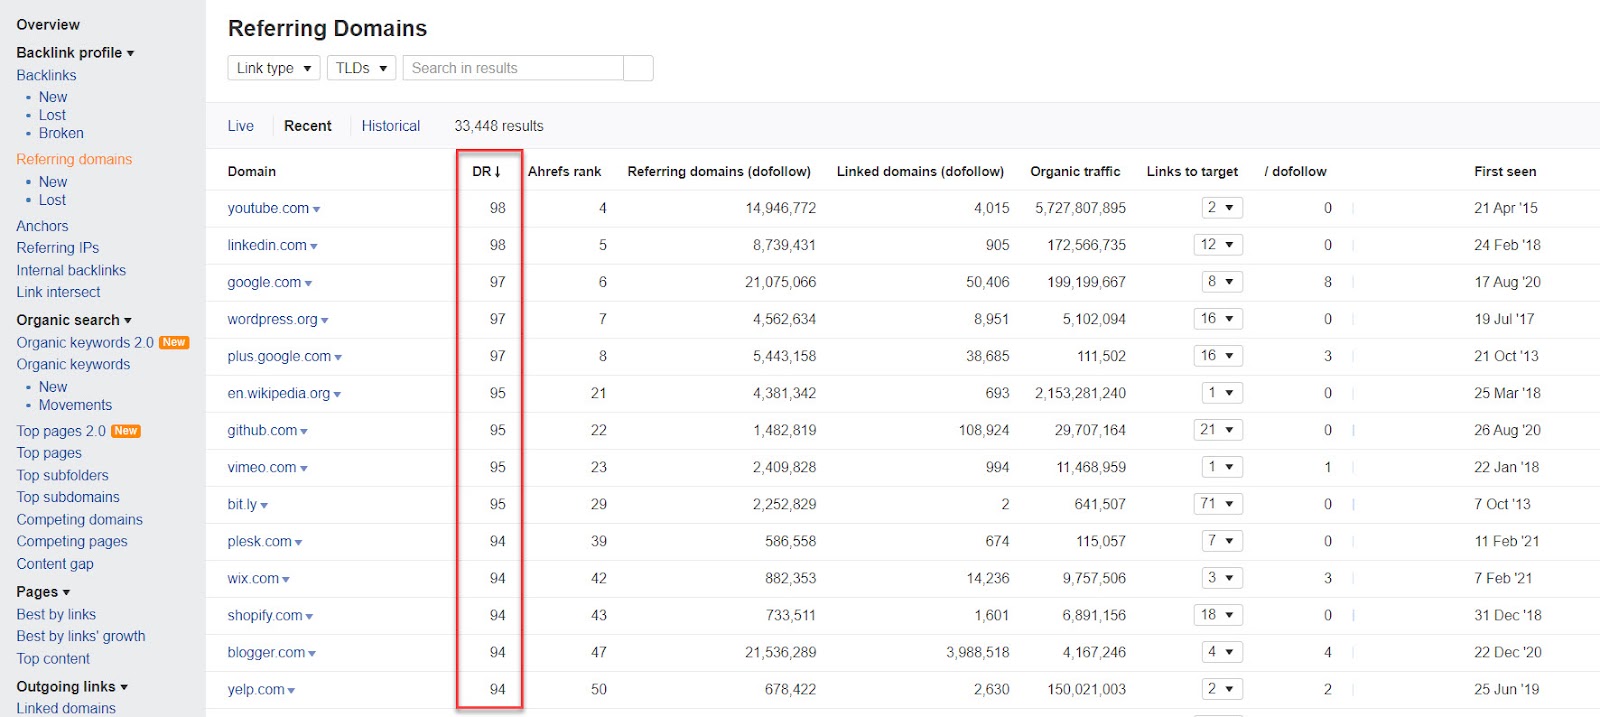Image resolution: width=1600 pixels, height=717 pixels.
Task: Open Top subfolders in sidebar
Action: click(x=62, y=475)
